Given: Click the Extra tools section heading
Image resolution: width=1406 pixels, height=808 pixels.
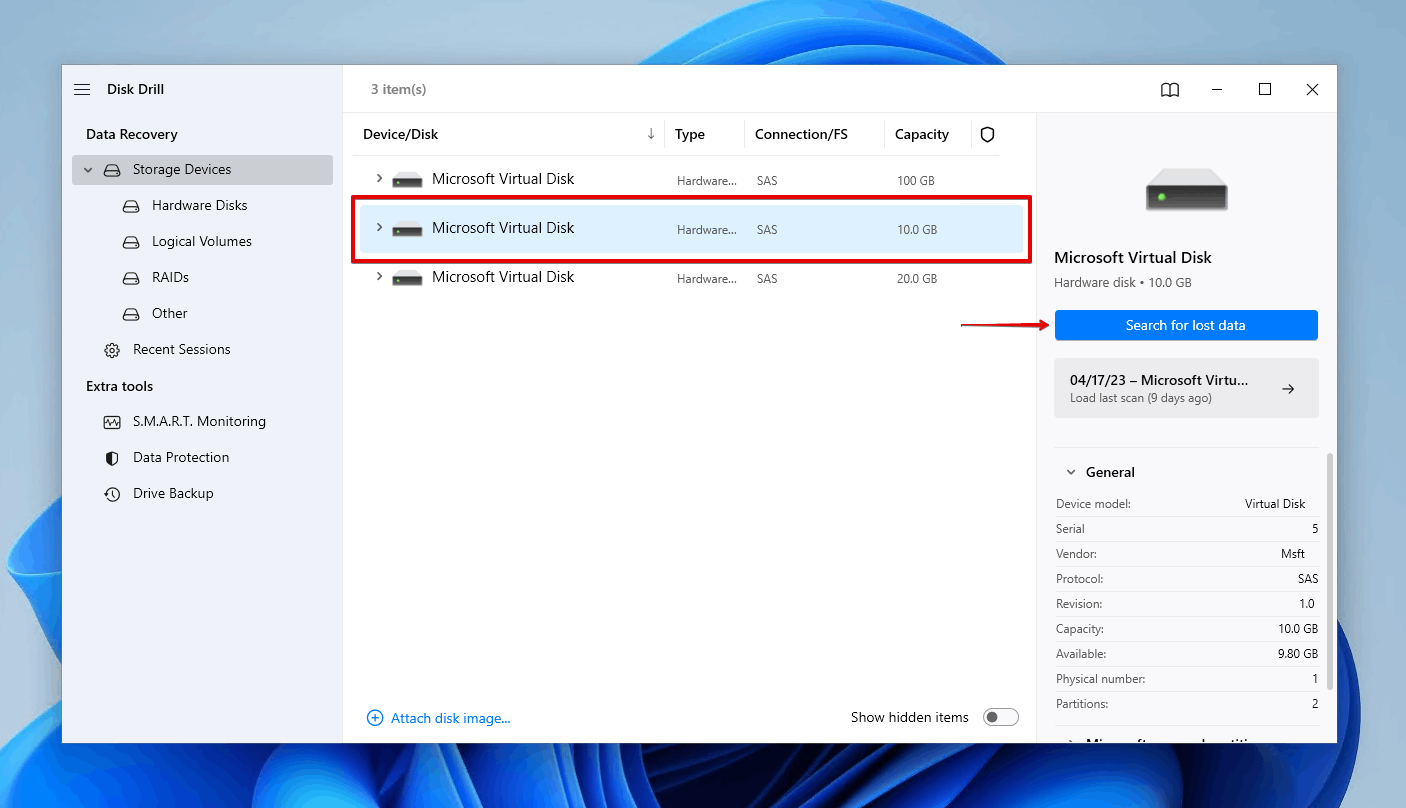Looking at the screenshot, I should (119, 386).
